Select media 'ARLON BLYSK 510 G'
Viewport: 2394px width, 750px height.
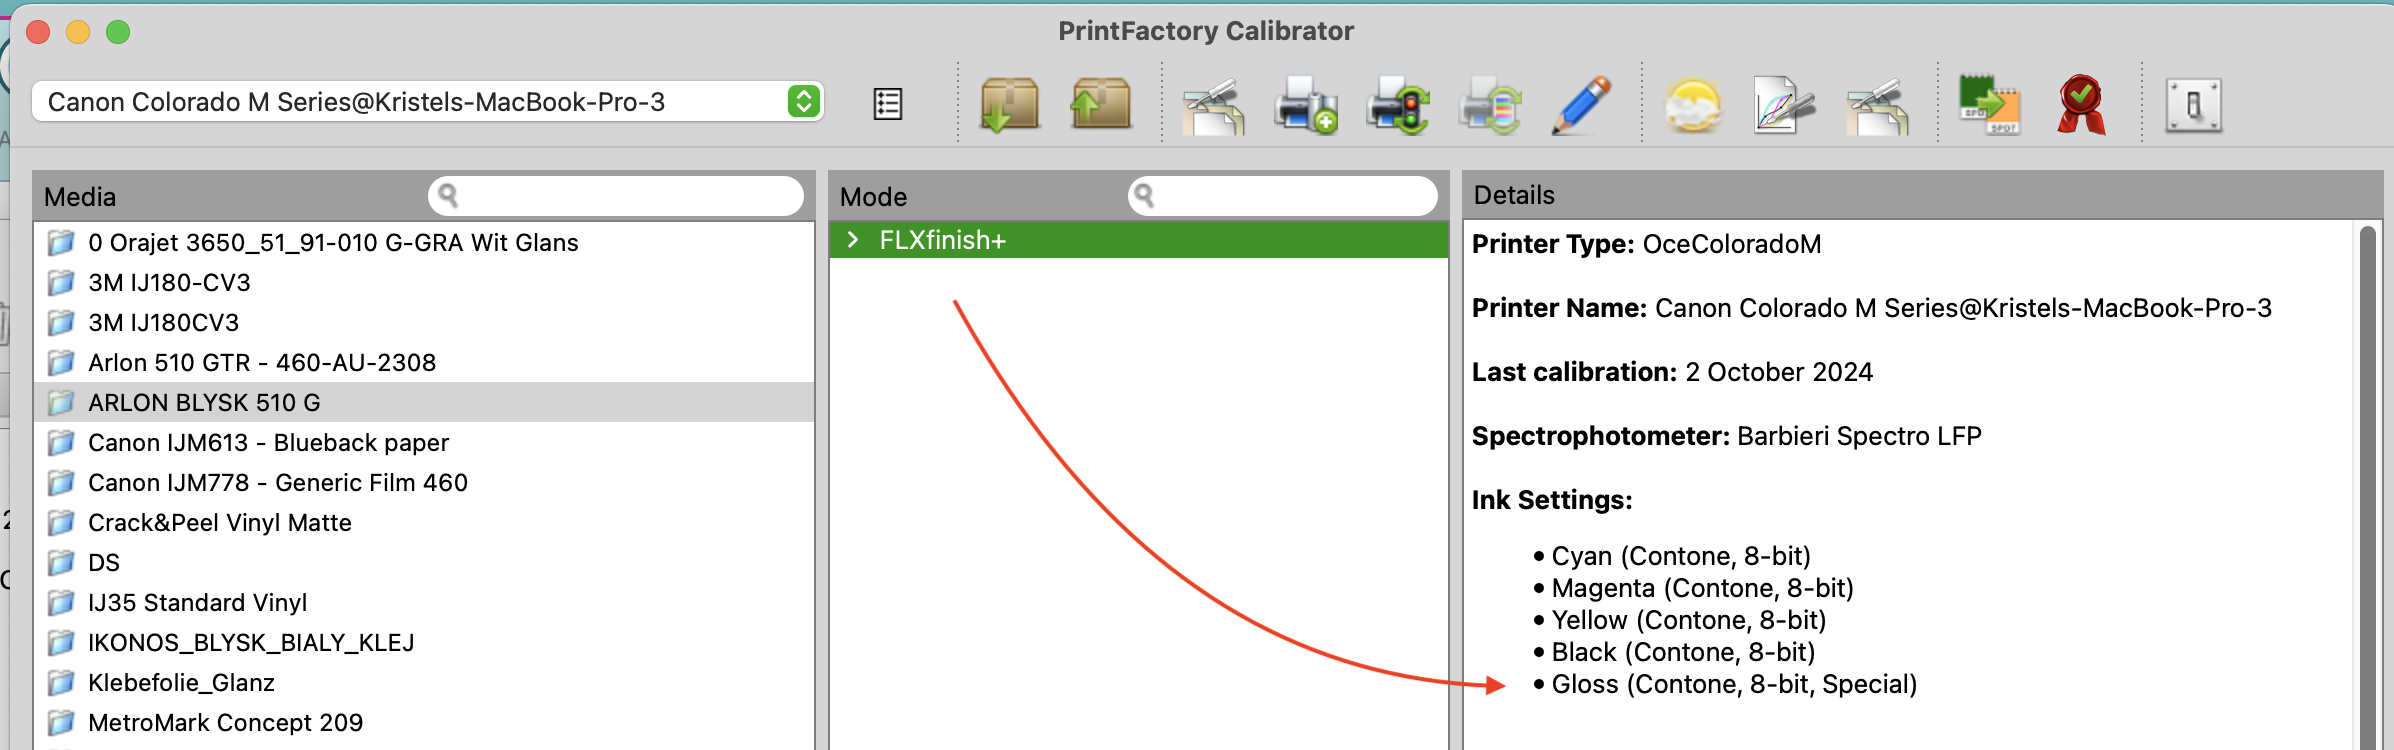tap(424, 402)
